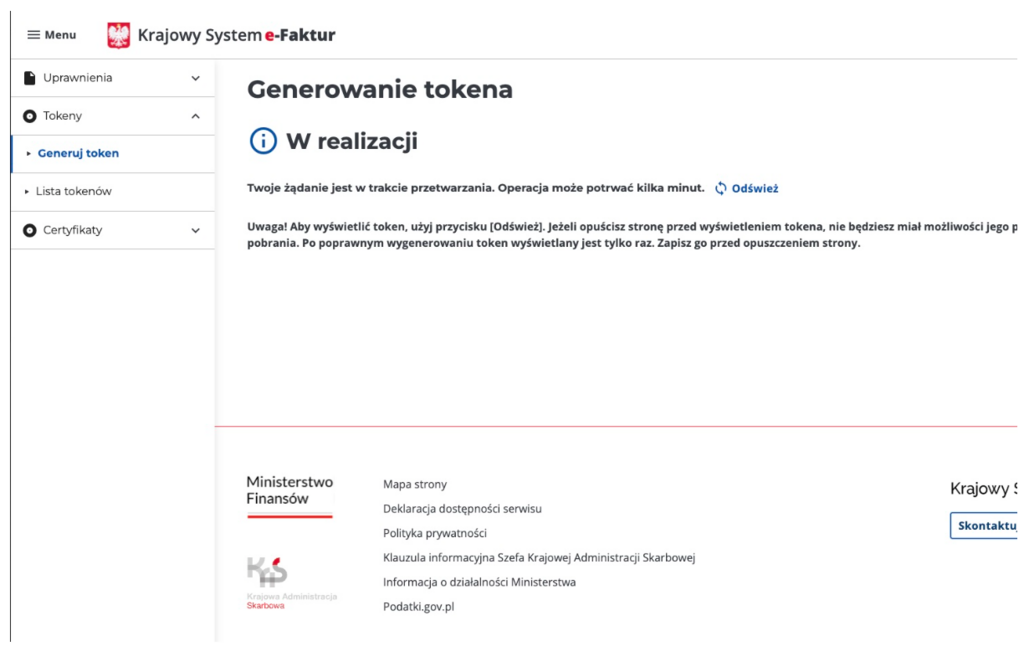Open the Mapa strony link

pyautogui.click(x=414, y=484)
